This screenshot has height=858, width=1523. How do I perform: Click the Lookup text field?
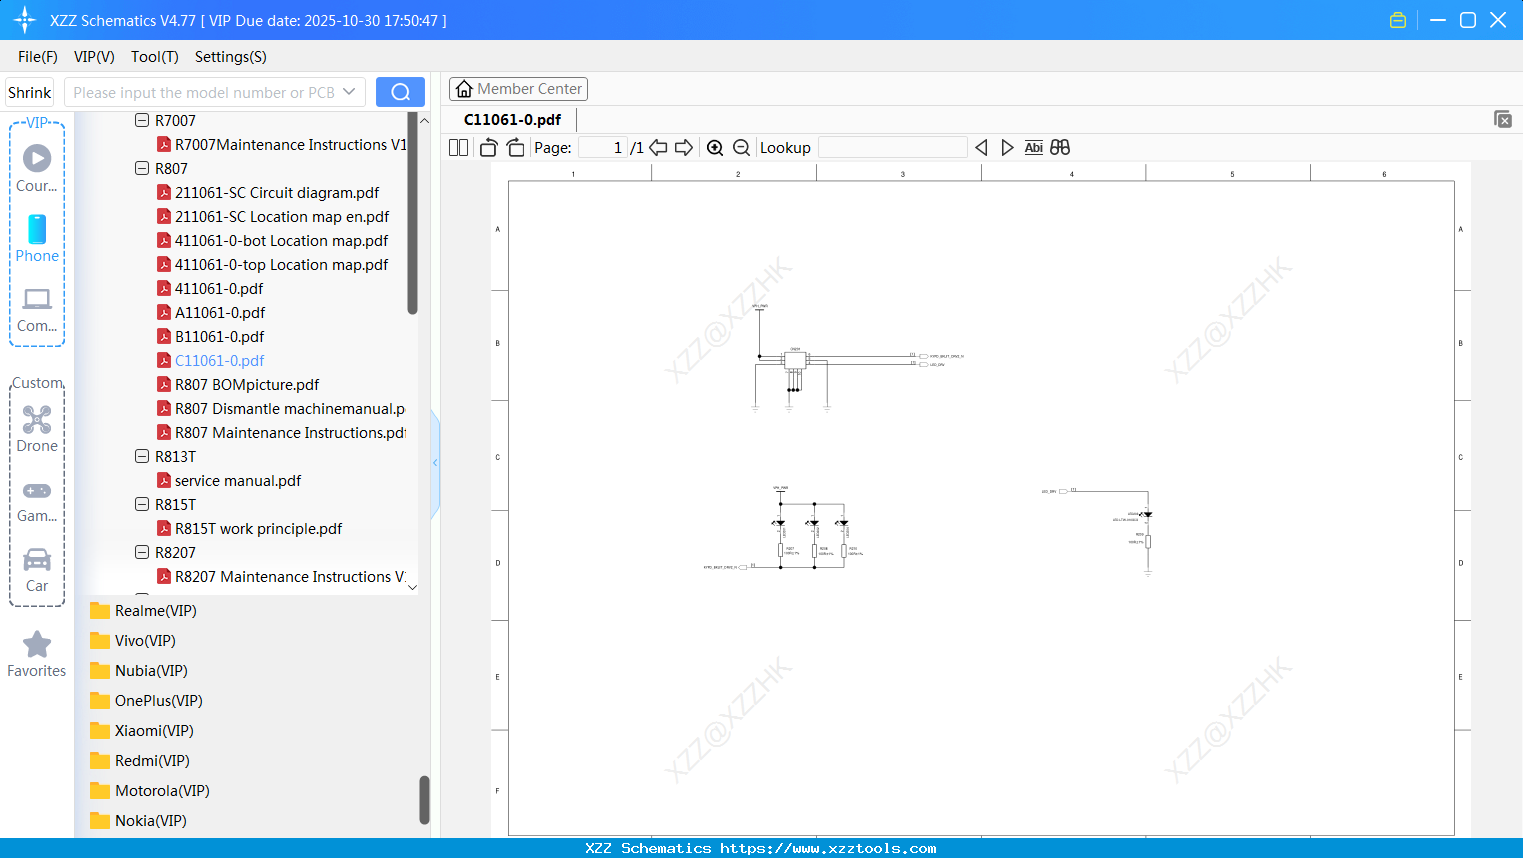click(x=893, y=148)
